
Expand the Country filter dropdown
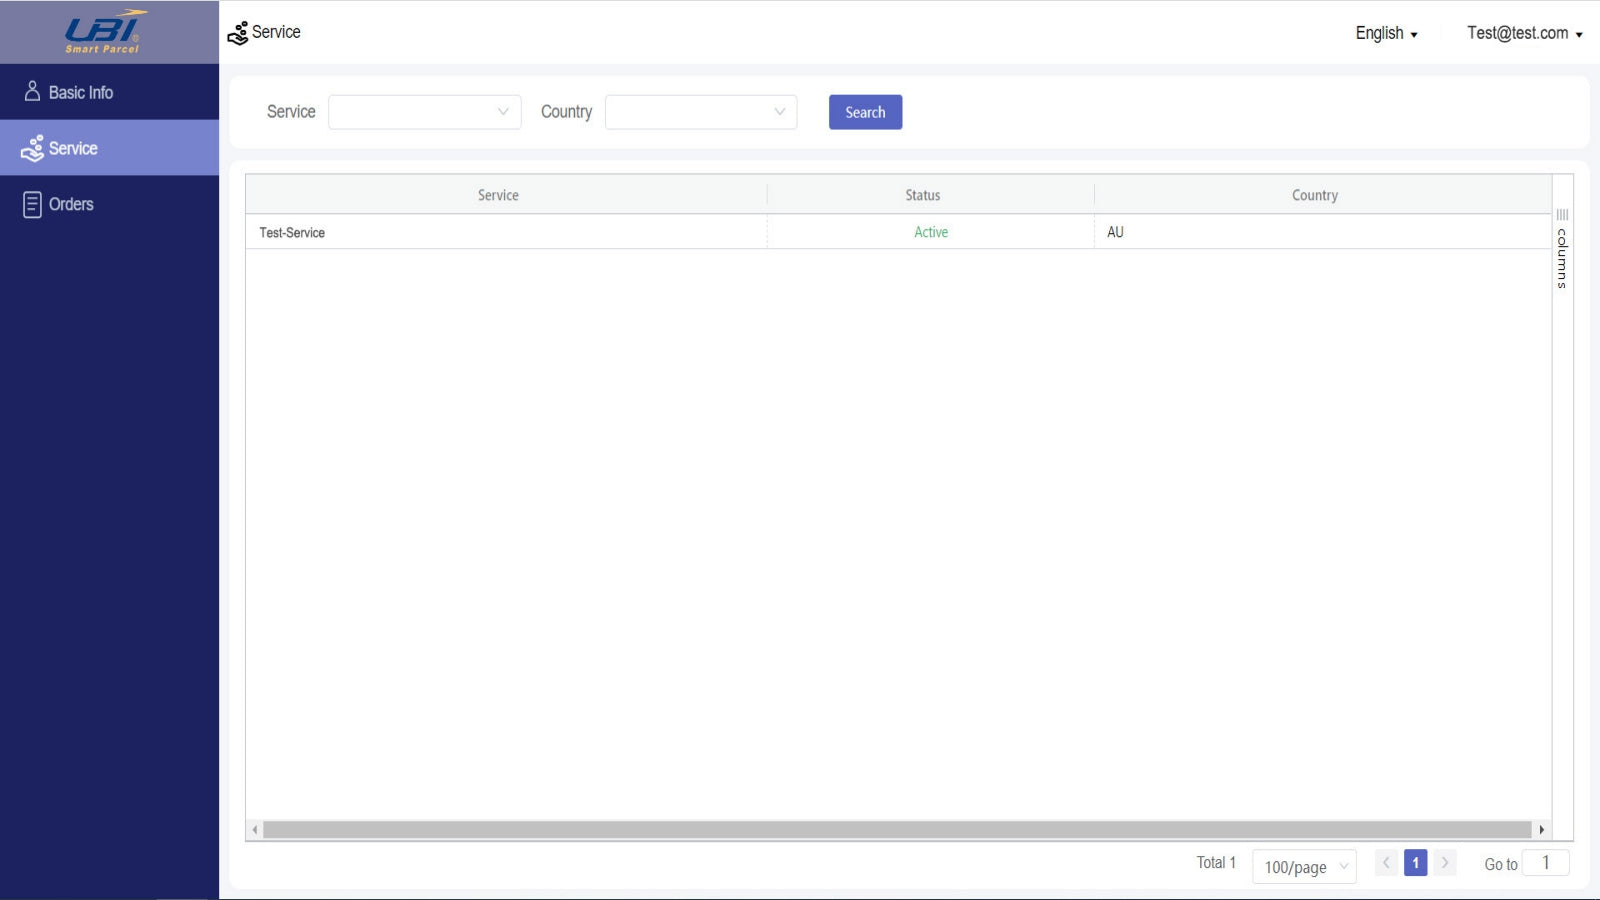click(701, 112)
